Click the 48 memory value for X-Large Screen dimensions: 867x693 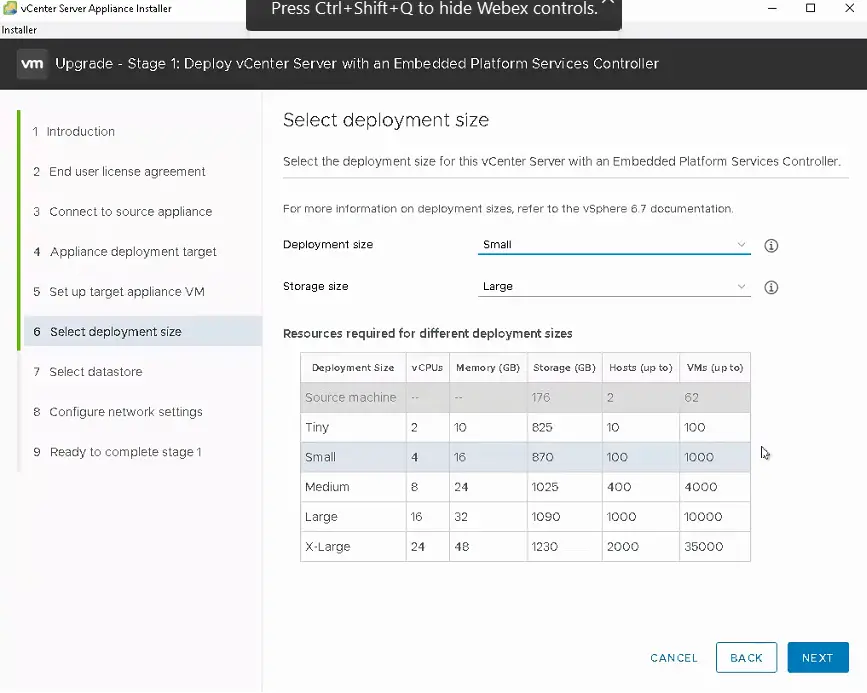(462, 547)
